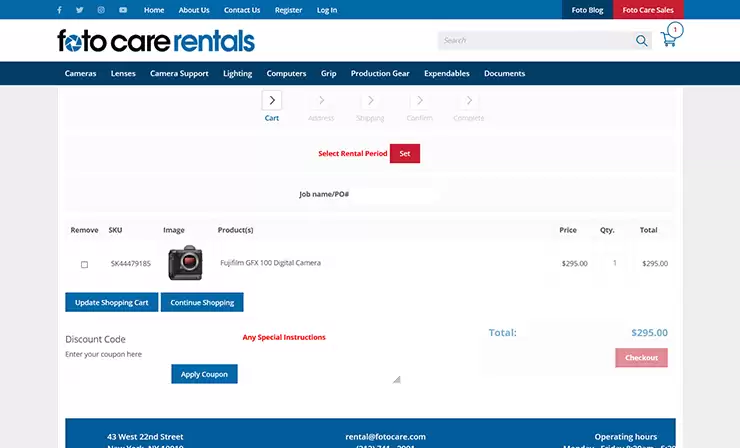Click the Cart step chevron icon
The width and height of the screenshot is (740, 448).
pos(272,100)
